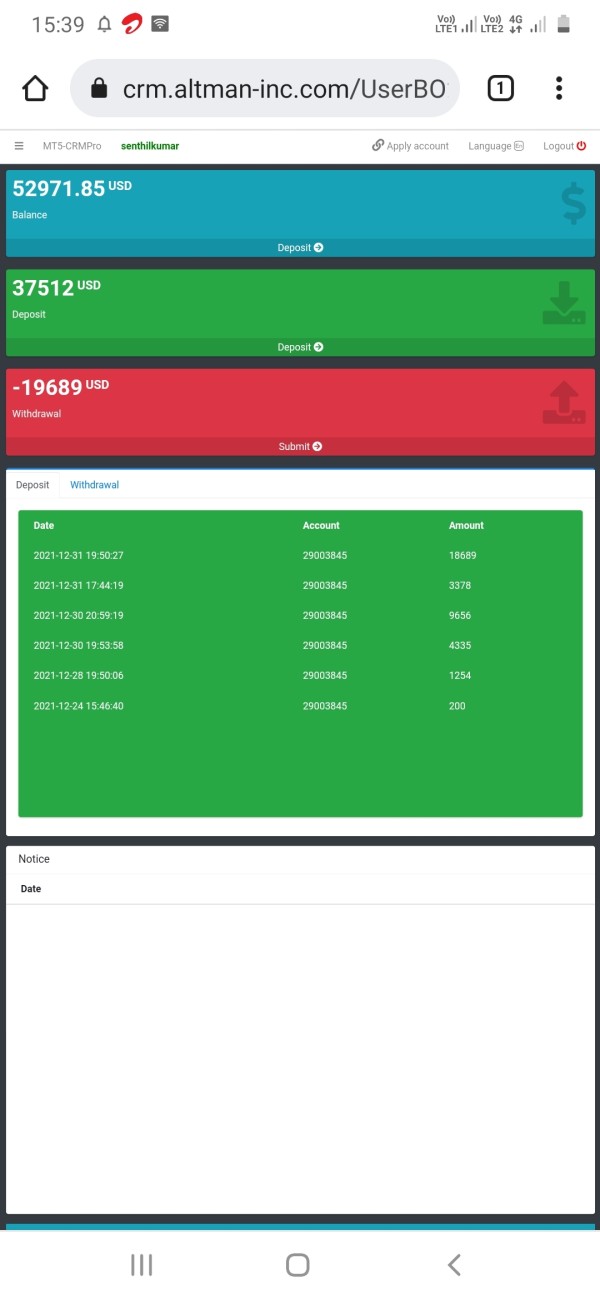Click the Amount column header

466,525
